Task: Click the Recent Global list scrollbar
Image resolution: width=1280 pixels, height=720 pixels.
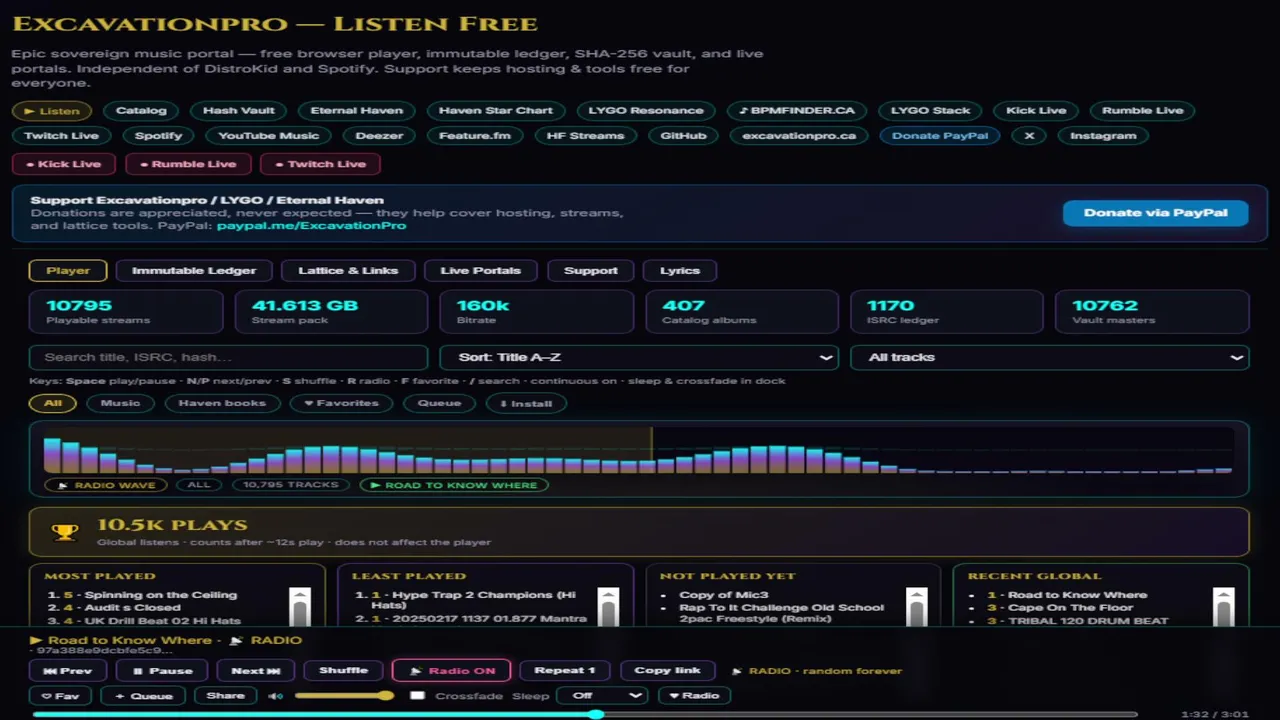Action: [x=1224, y=607]
